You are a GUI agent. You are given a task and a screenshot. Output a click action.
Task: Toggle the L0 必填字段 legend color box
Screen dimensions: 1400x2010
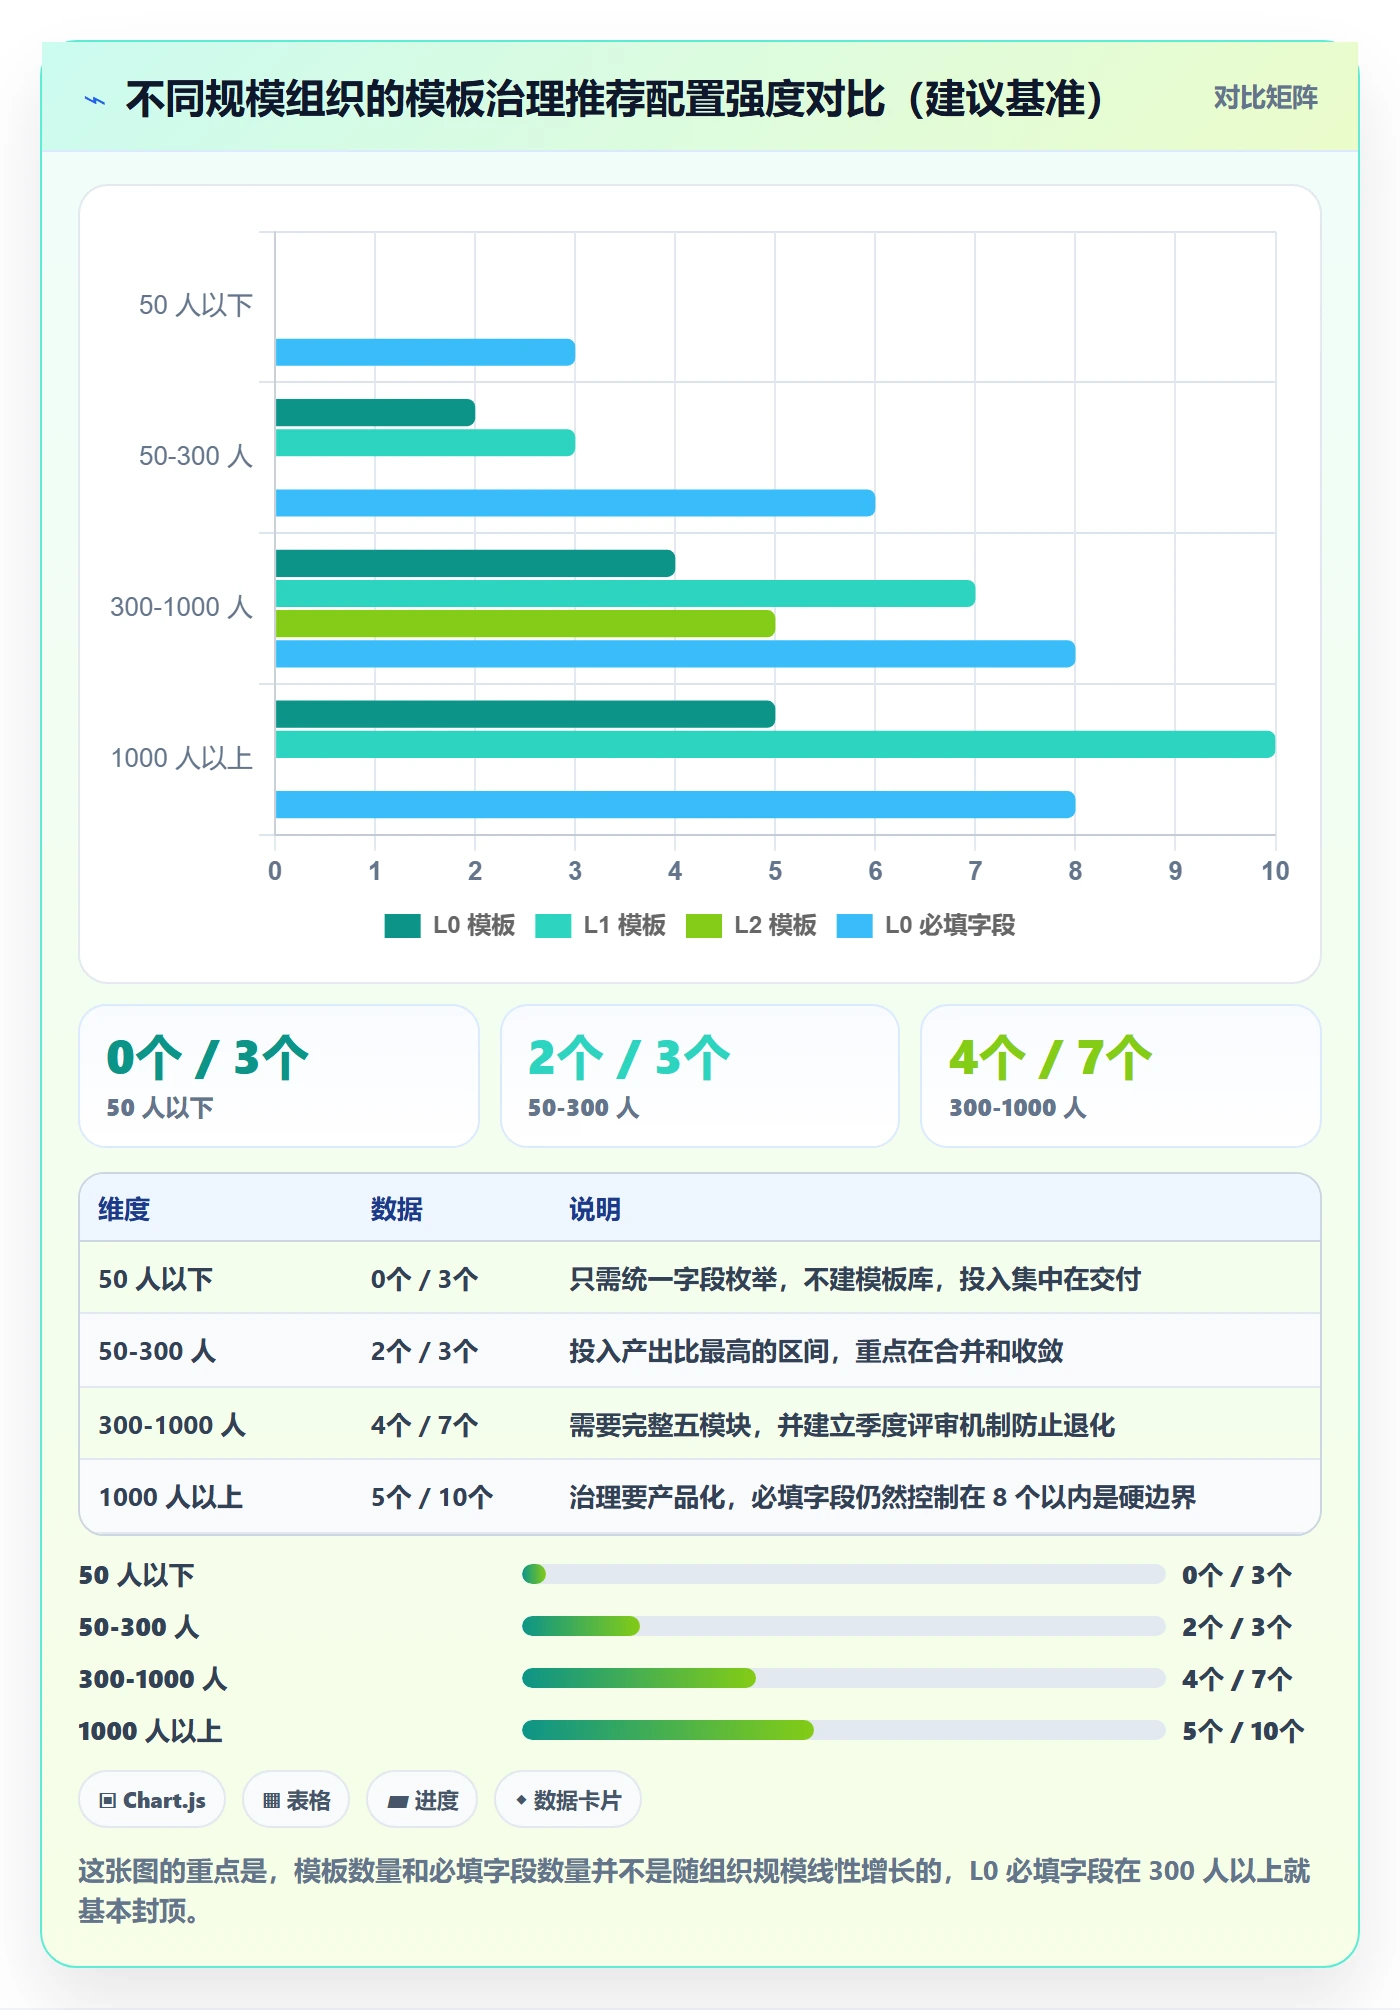tap(854, 926)
